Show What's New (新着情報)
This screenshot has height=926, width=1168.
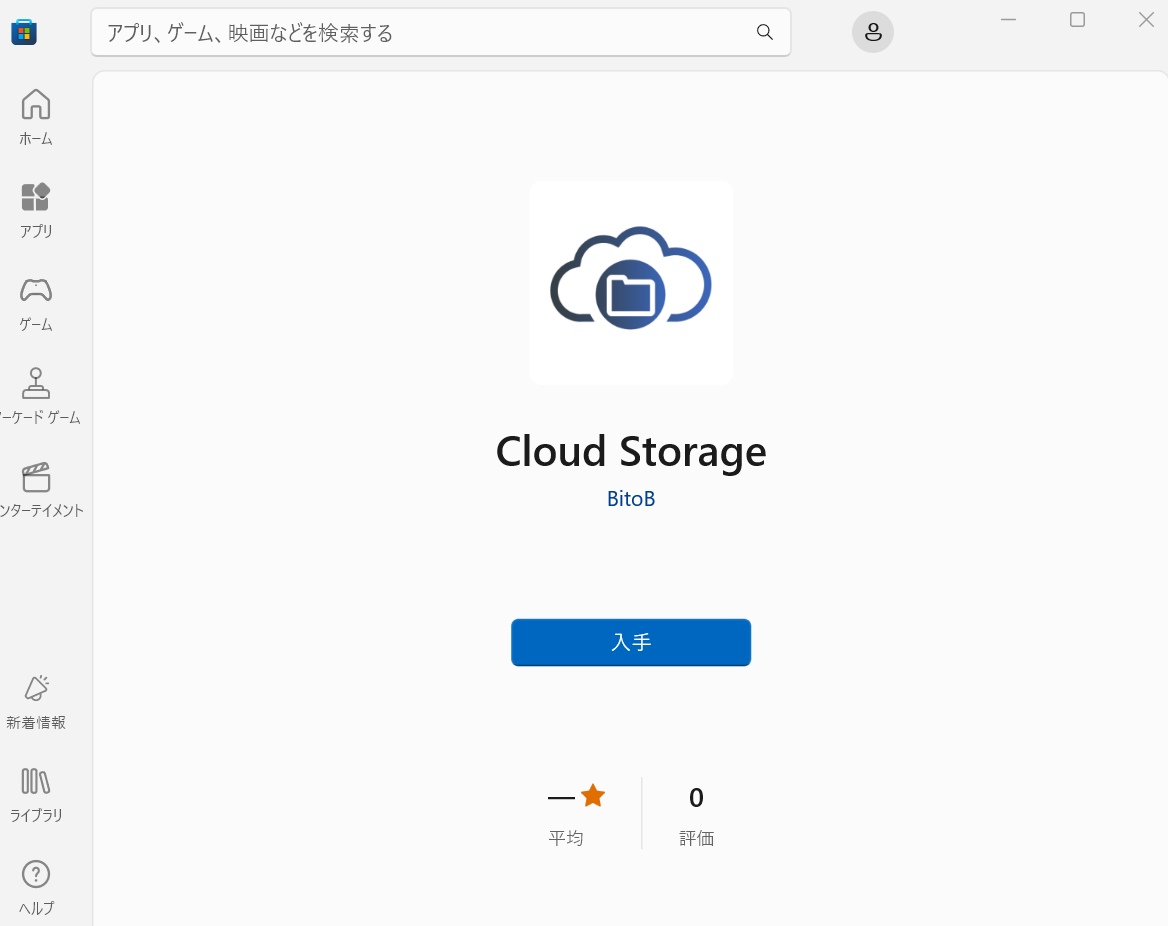[x=36, y=702]
